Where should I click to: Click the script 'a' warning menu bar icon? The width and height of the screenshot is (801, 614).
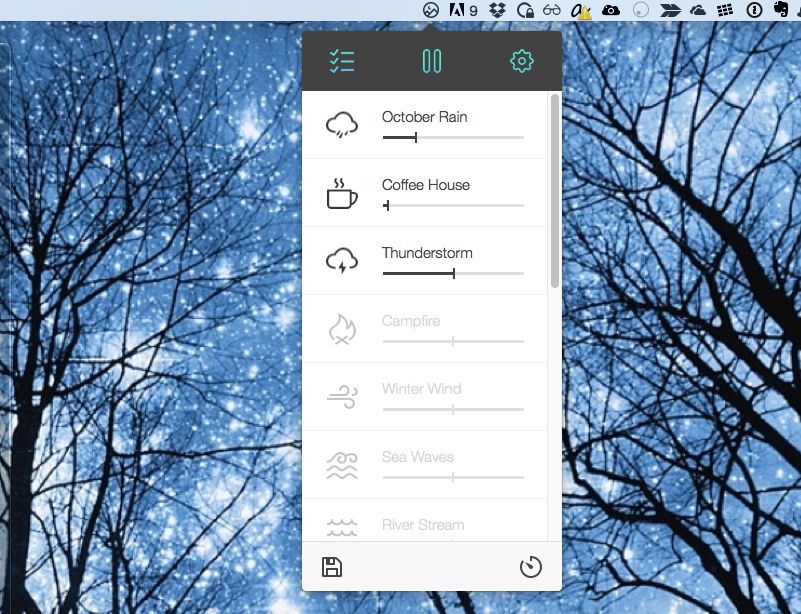[581, 10]
